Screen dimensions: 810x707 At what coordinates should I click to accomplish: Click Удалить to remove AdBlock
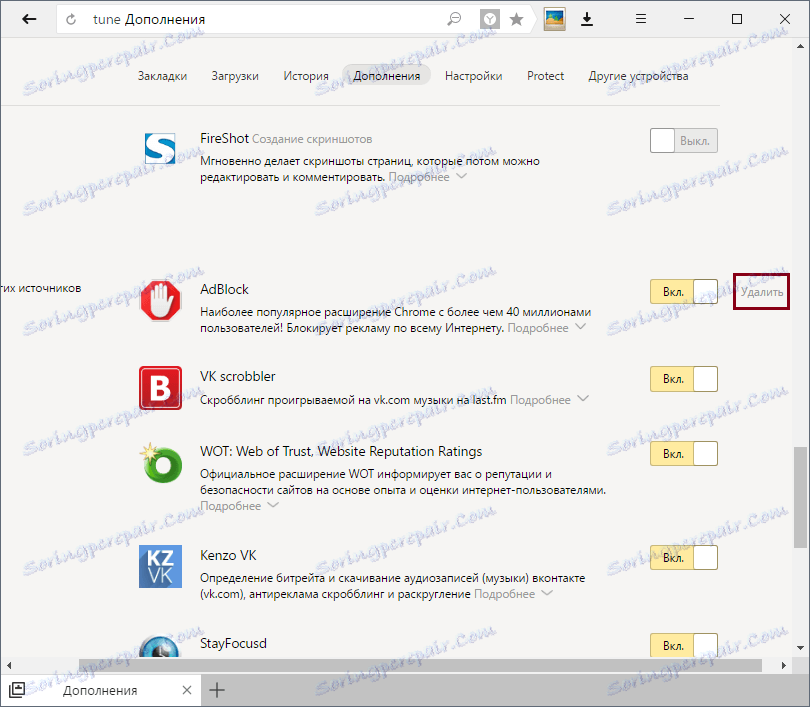coord(762,292)
